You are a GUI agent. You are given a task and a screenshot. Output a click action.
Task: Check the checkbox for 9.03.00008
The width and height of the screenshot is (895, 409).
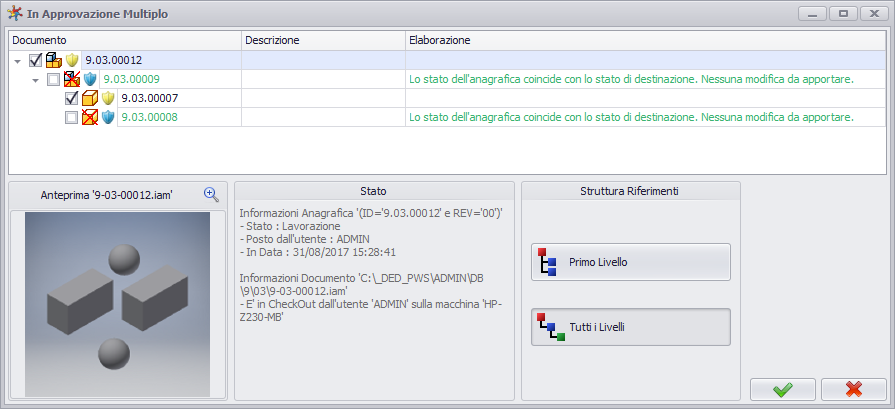(x=71, y=117)
